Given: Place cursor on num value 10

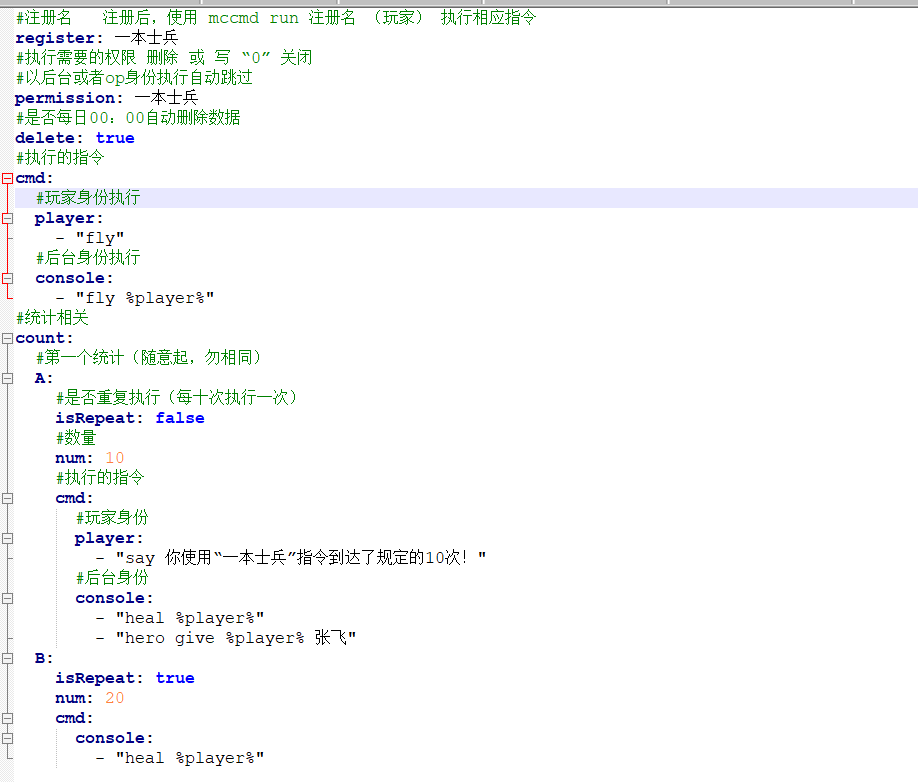Looking at the screenshot, I should point(115,458).
